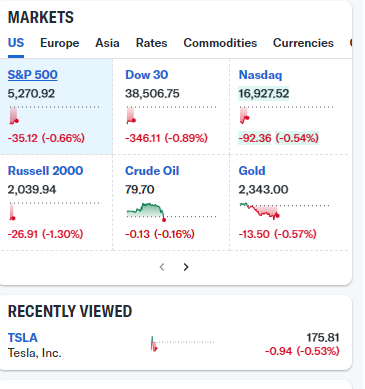Screen dimensions: 365x389
Task: Open the Gold price sparkline chart
Action: pos(285,211)
